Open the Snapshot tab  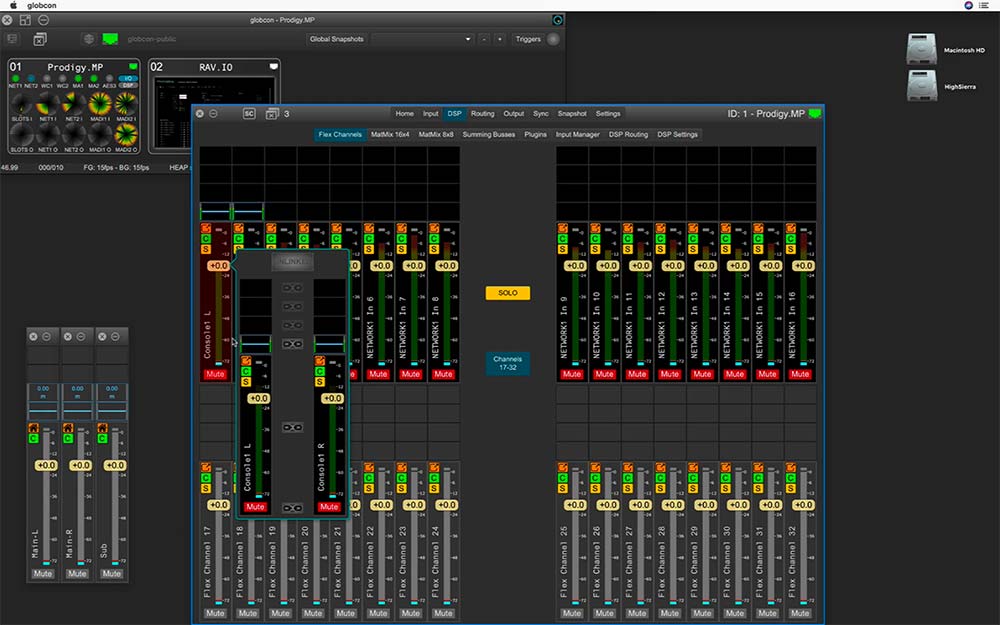(571, 114)
